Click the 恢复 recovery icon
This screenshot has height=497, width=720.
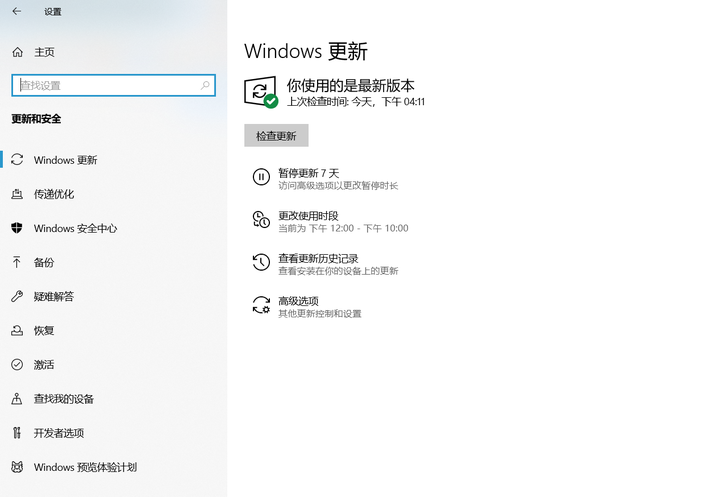[x=17, y=330]
